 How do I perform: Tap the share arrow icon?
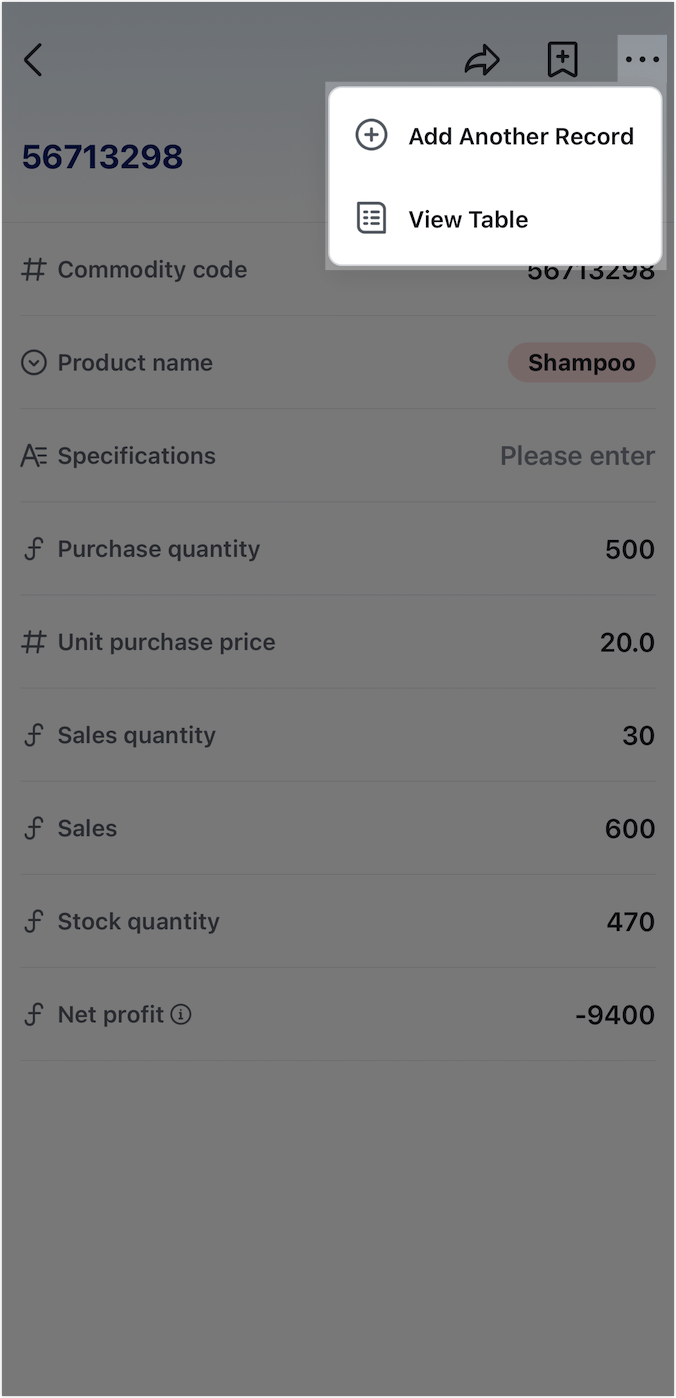[482, 61]
